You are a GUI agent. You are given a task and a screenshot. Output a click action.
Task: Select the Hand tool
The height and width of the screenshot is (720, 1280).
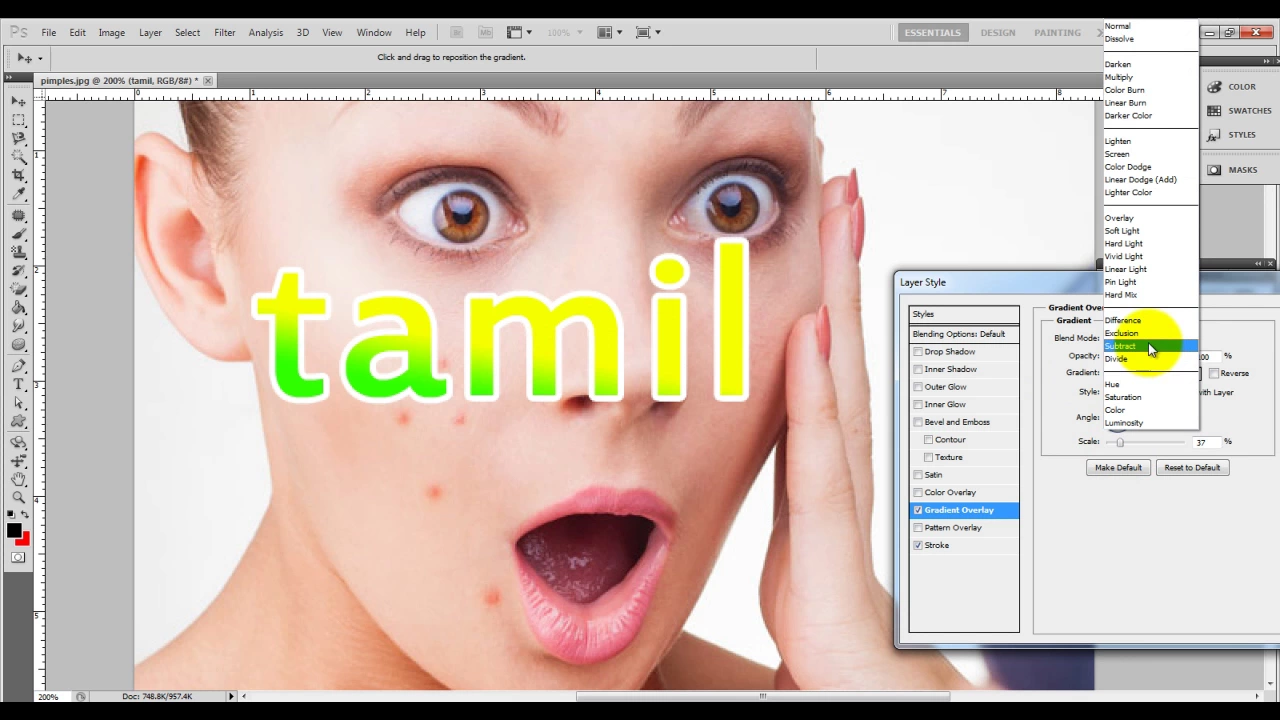pyautogui.click(x=18, y=479)
